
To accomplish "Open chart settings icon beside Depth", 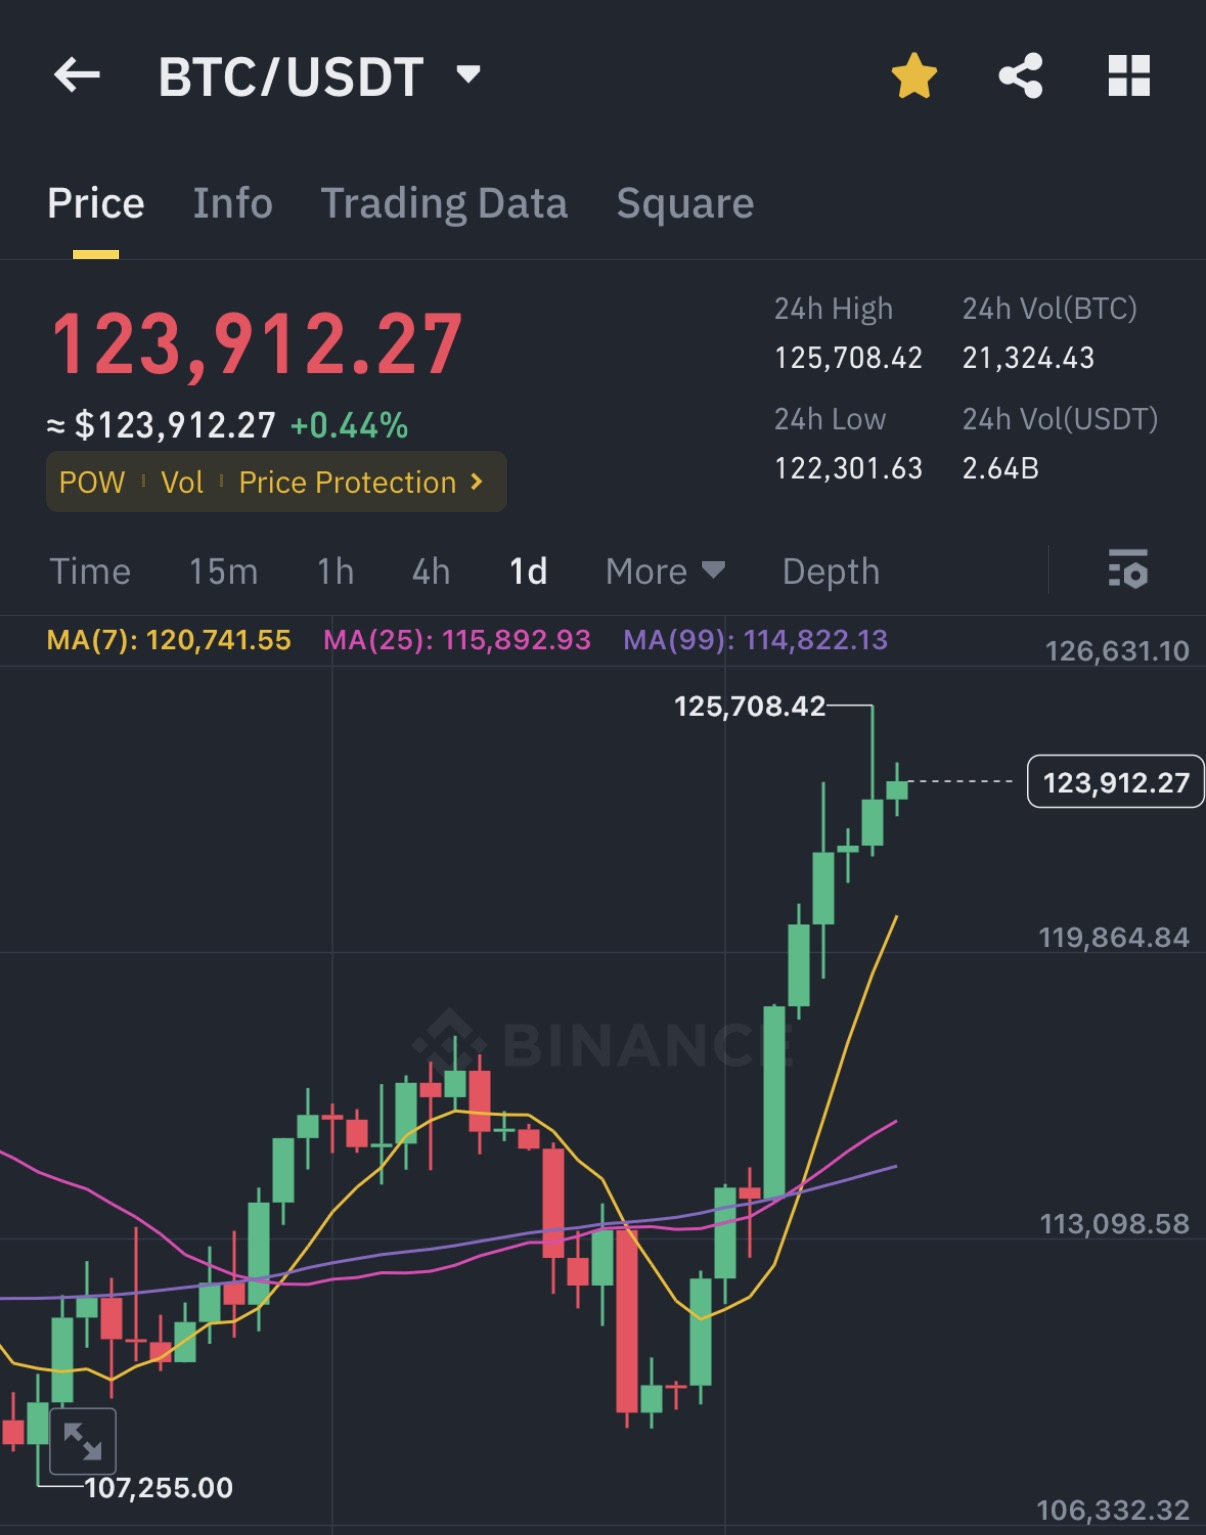I will click(x=1128, y=569).
